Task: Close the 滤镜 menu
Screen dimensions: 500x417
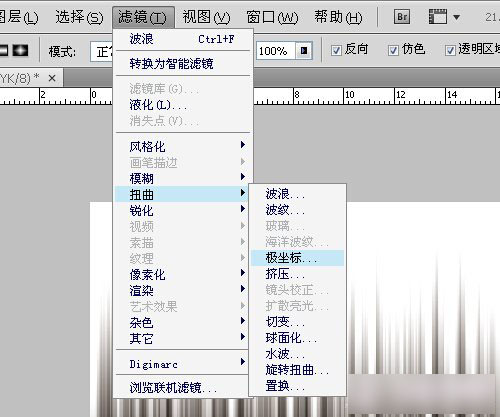Action: point(143,17)
